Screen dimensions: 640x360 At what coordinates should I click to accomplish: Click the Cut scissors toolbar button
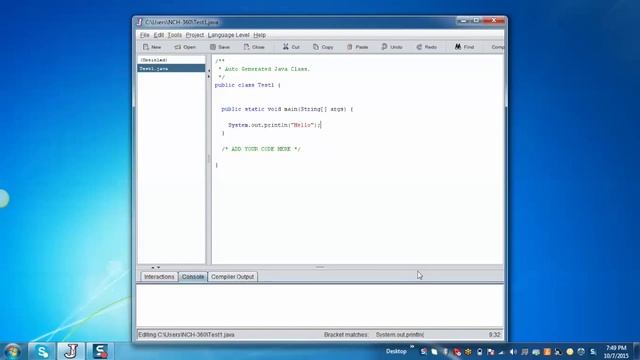(291, 47)
